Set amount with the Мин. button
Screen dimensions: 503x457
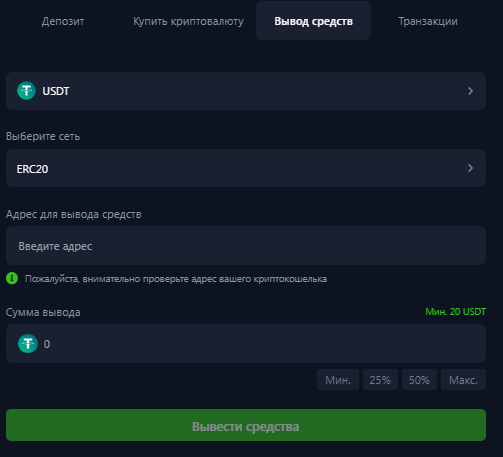(338, 380)
